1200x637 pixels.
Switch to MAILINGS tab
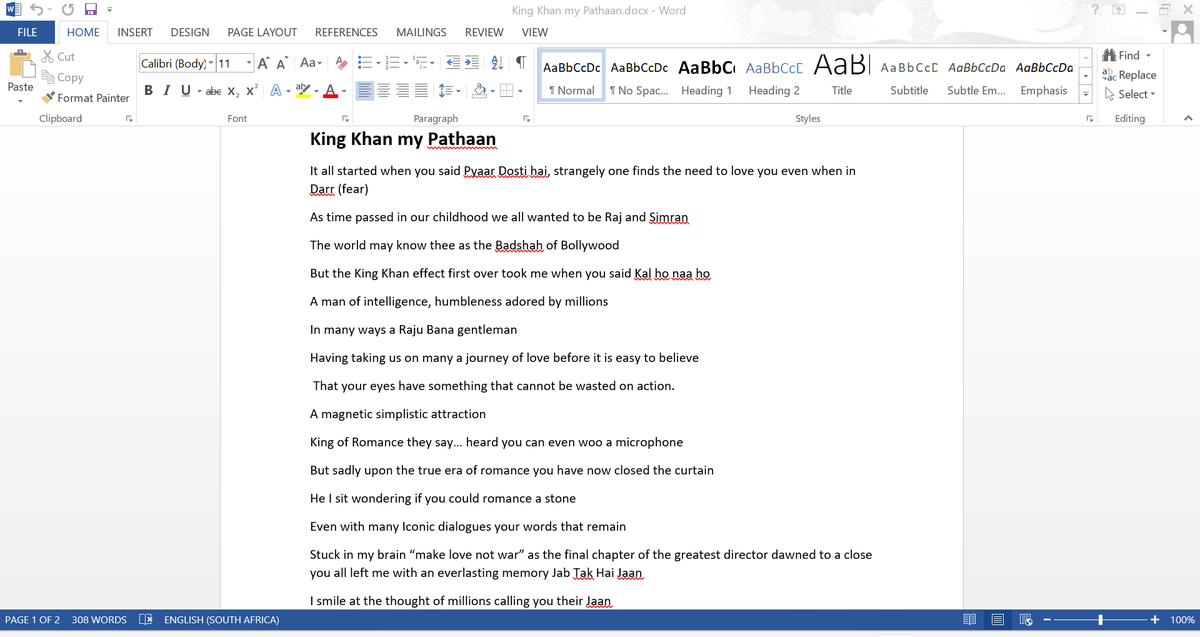tap(421, 32)
